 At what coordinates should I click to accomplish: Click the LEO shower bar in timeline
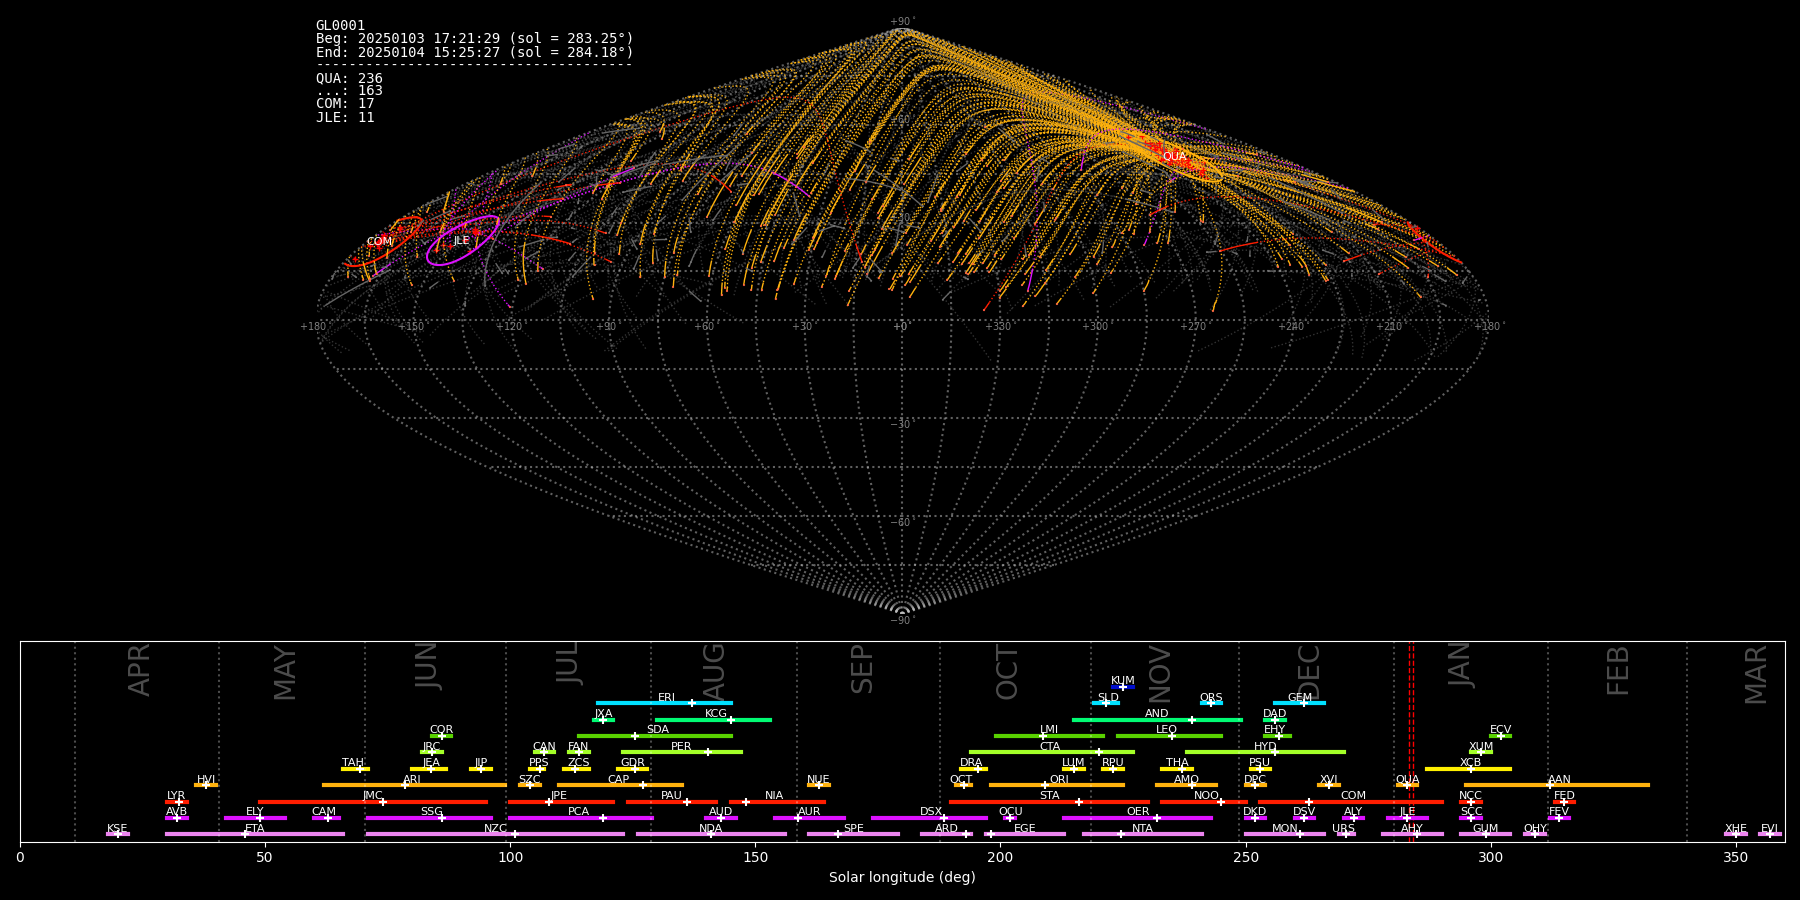pyautogui.click(x=1169, y=736)
